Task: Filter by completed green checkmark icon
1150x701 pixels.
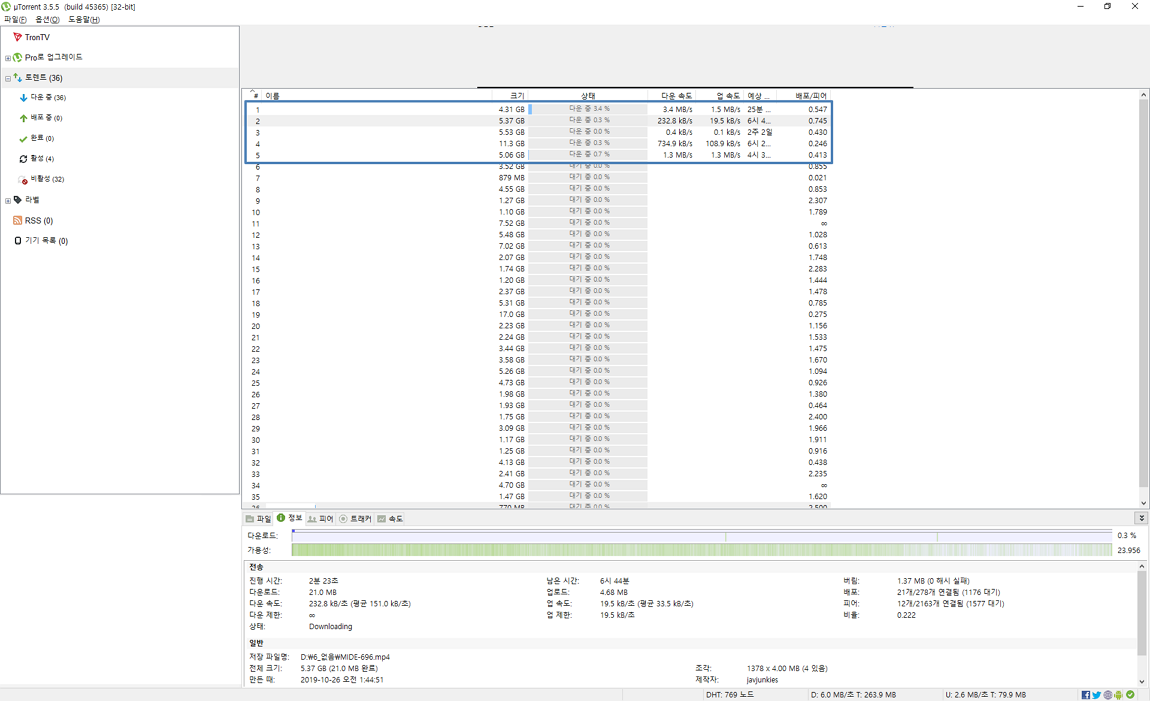Action: click(x=23, y=139)
